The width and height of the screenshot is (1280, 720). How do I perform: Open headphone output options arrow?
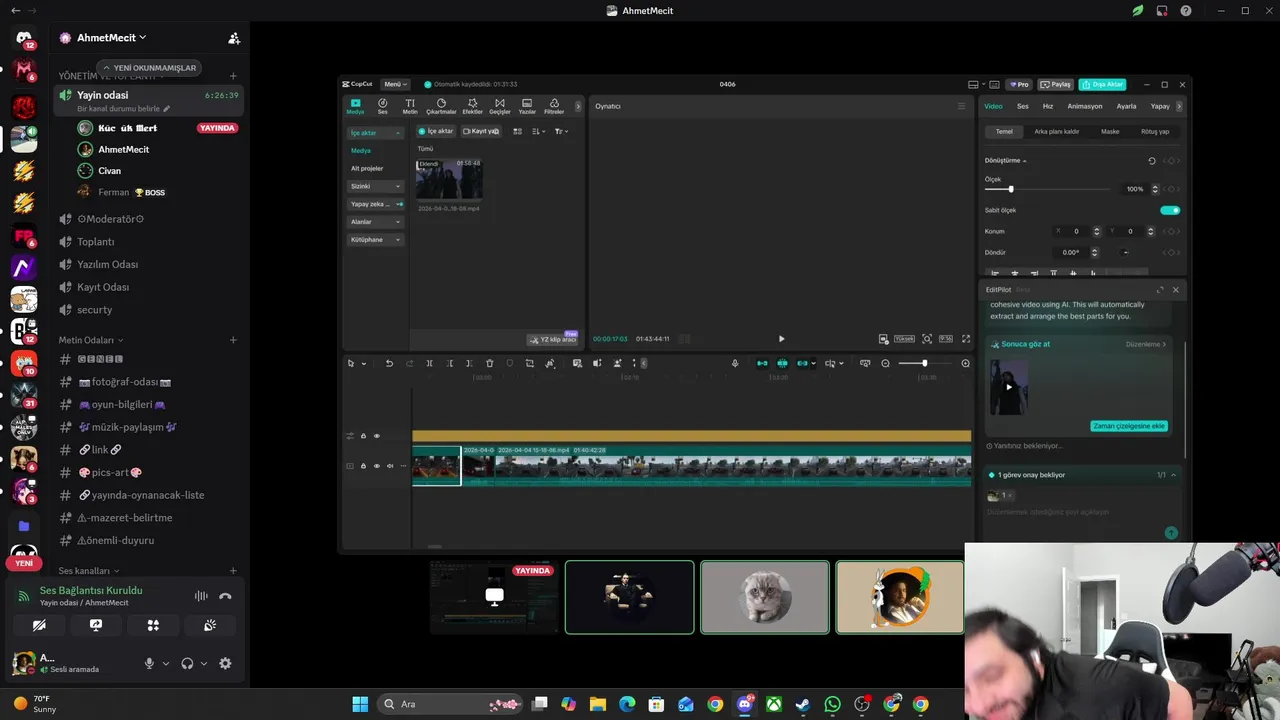point(204,664)
